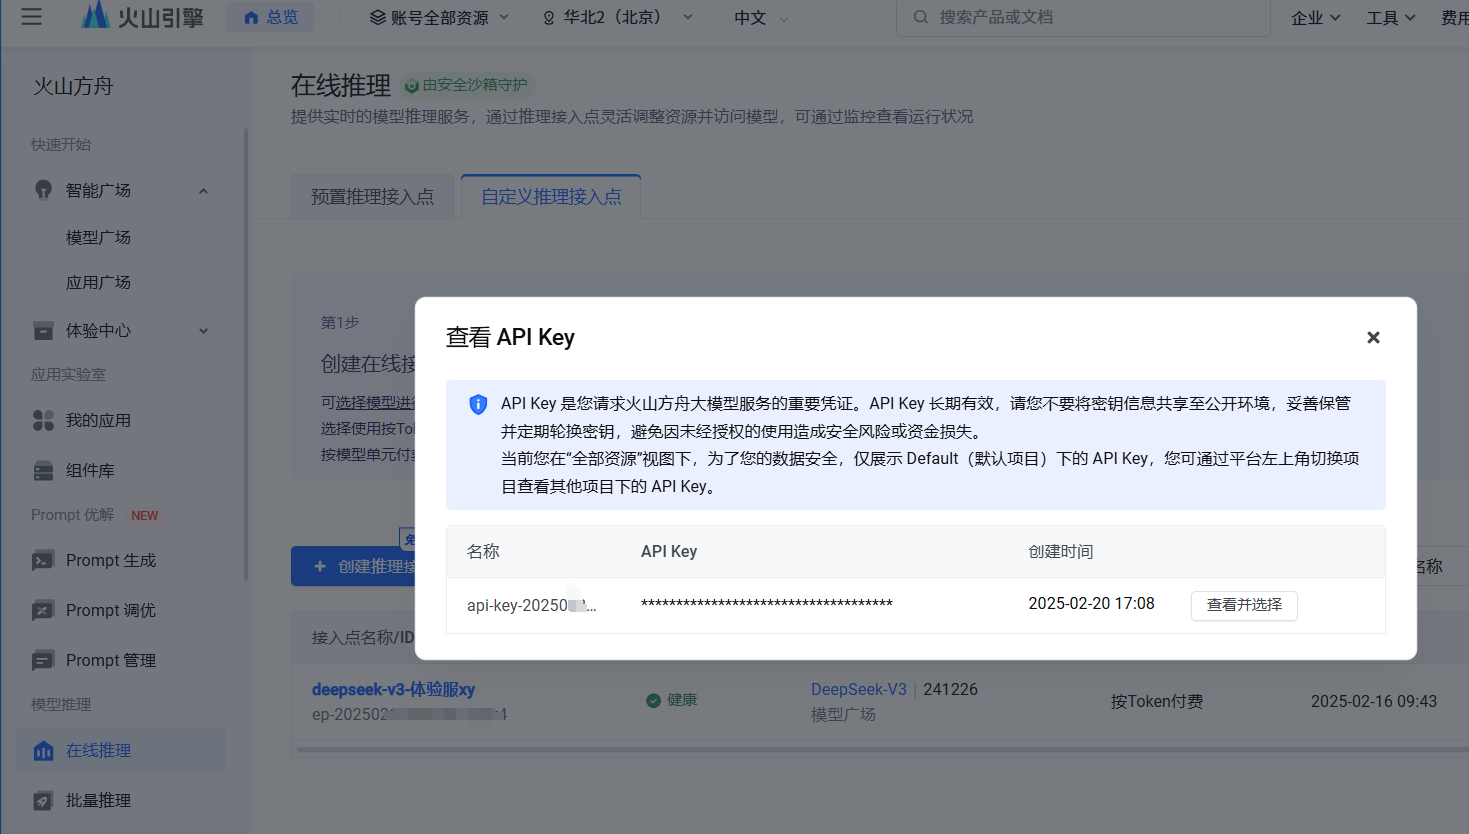Click the 创建时间 column header
This screenshot has width=1469, height=834.
point(1061,551)
